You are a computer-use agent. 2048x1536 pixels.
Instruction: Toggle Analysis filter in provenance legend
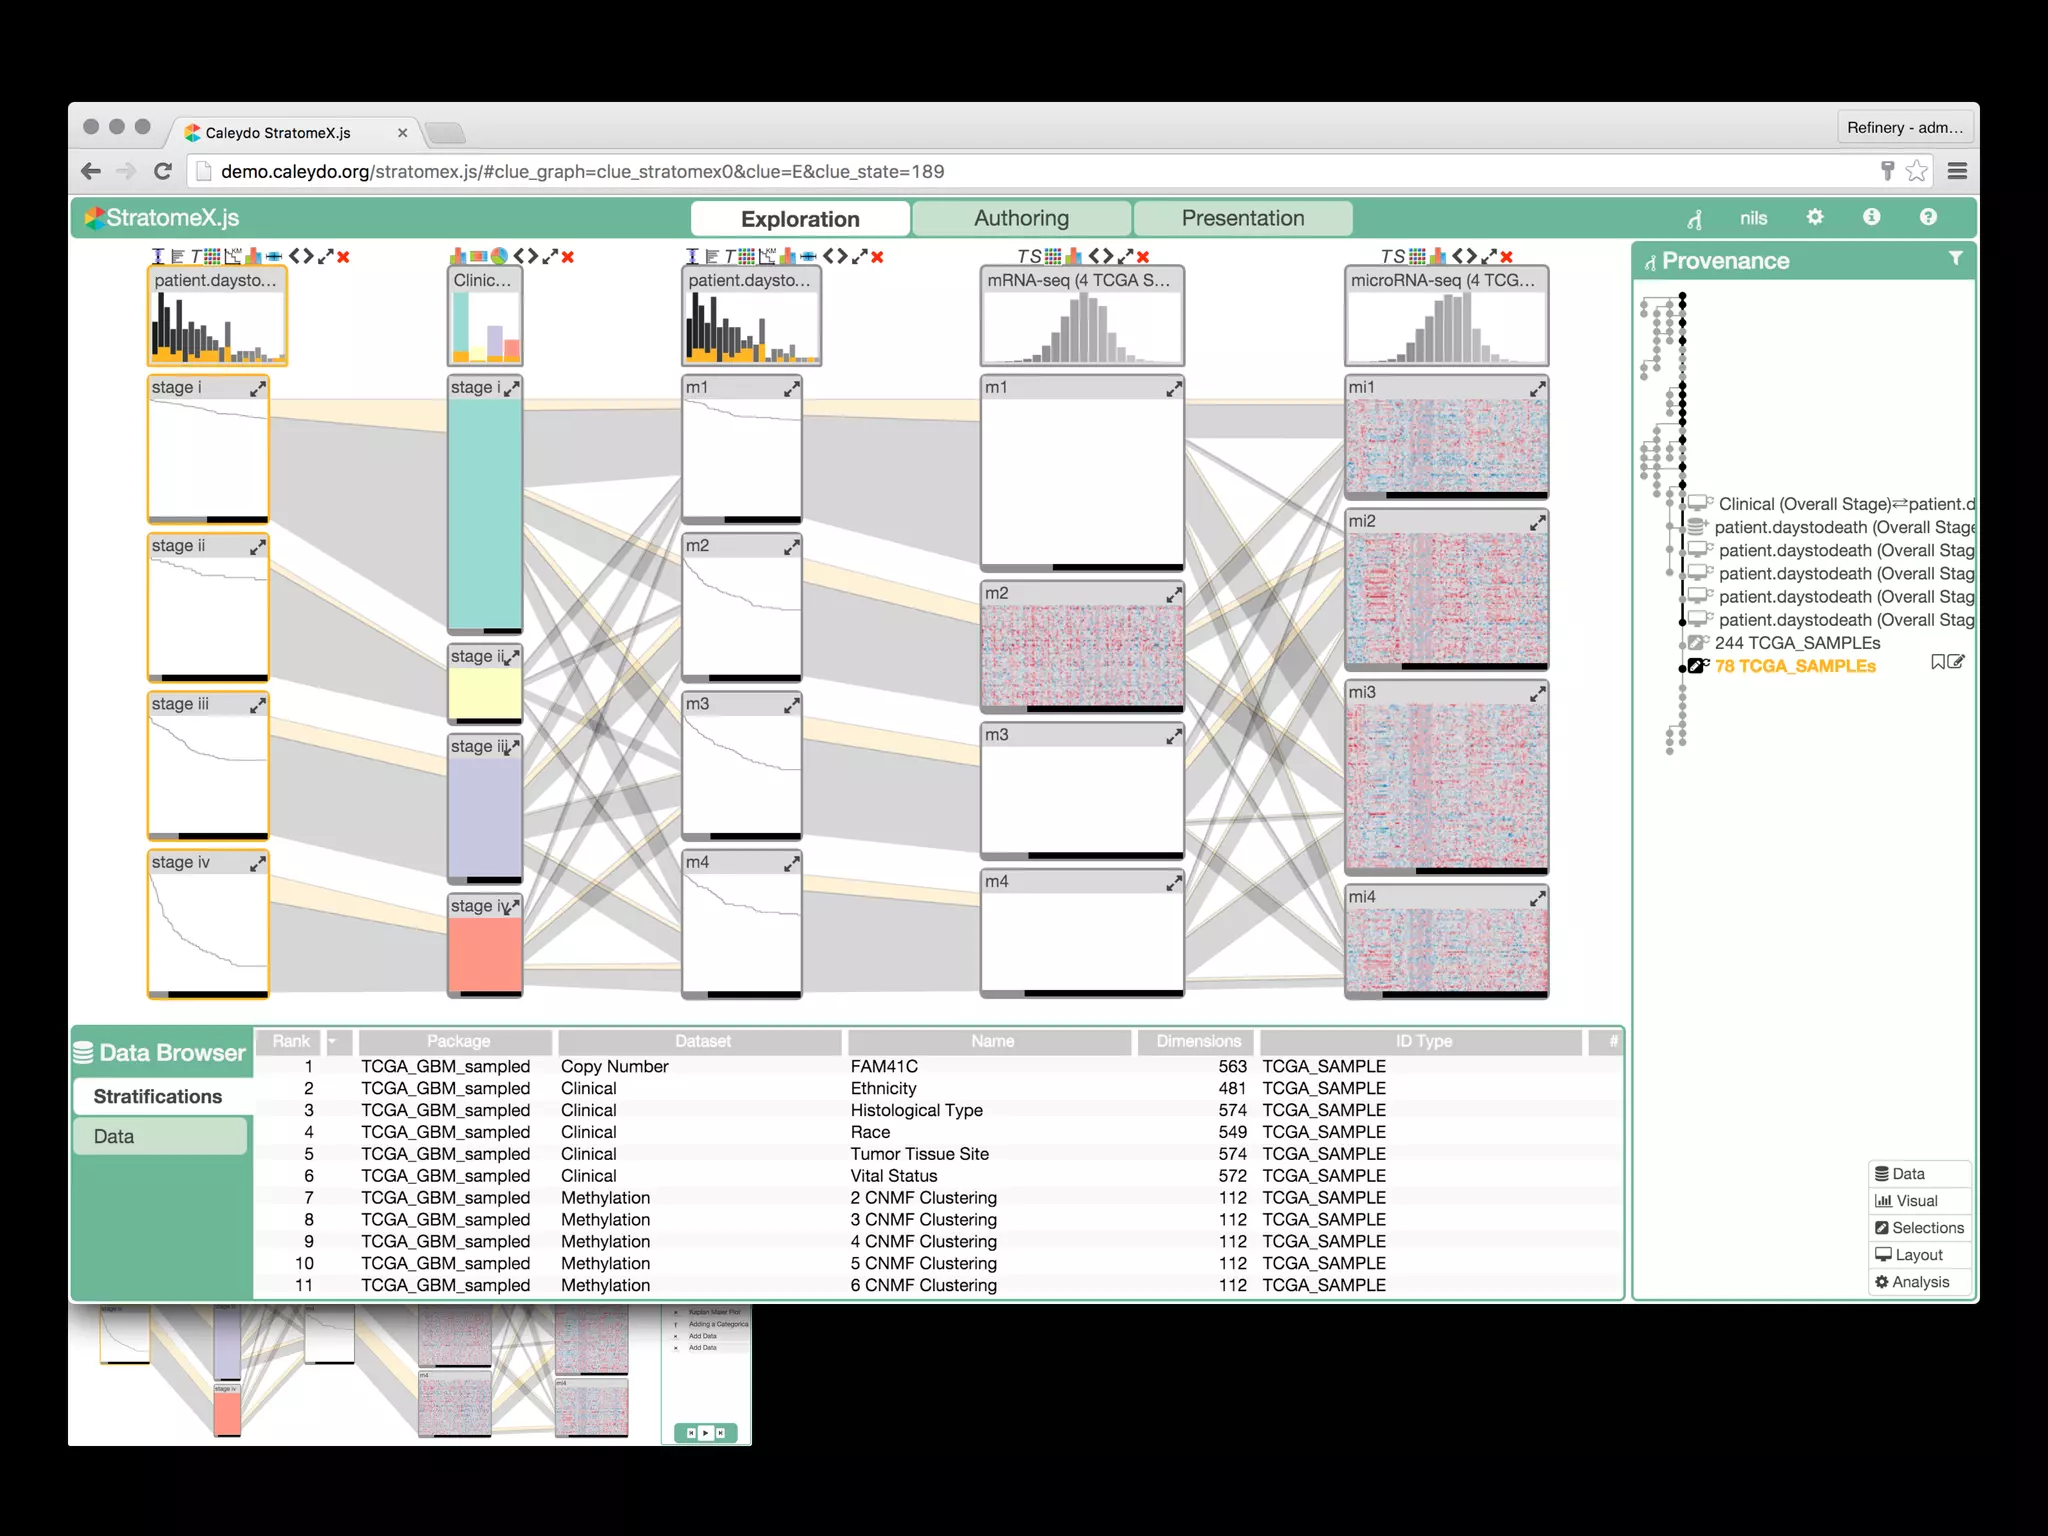[x=1919, y=1282]
